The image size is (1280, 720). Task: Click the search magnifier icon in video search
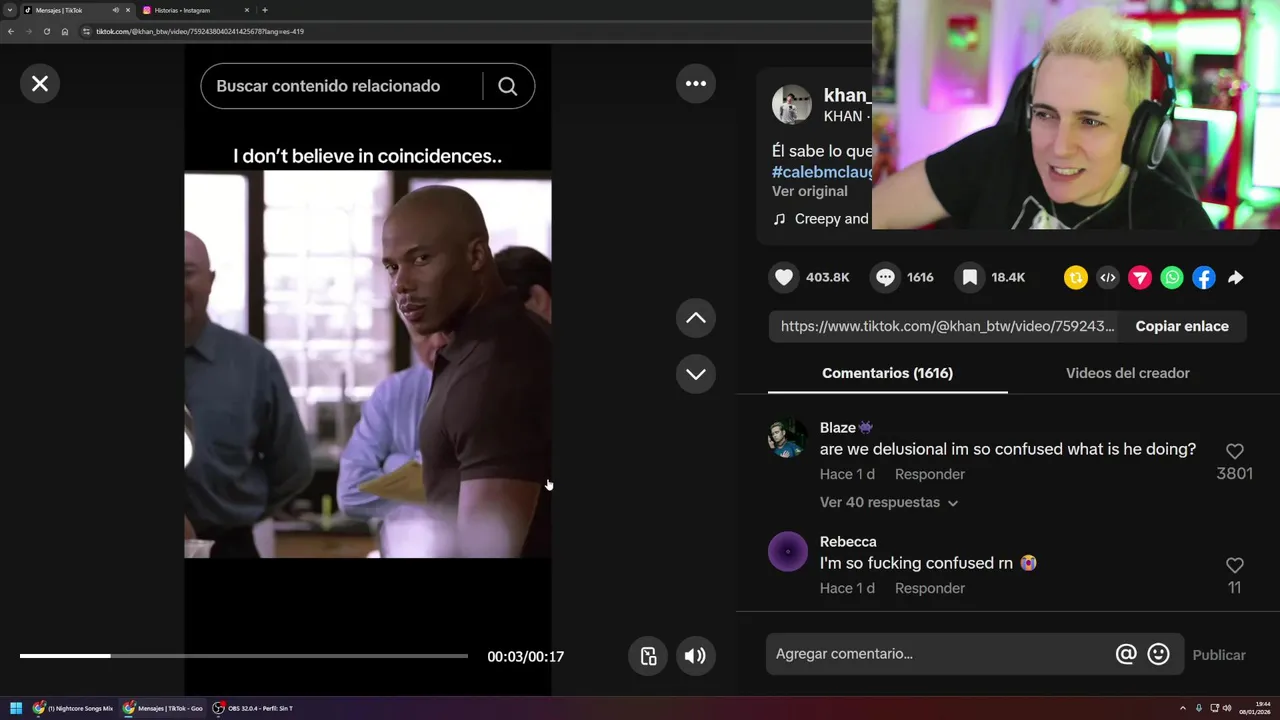[x=508, y=86]
